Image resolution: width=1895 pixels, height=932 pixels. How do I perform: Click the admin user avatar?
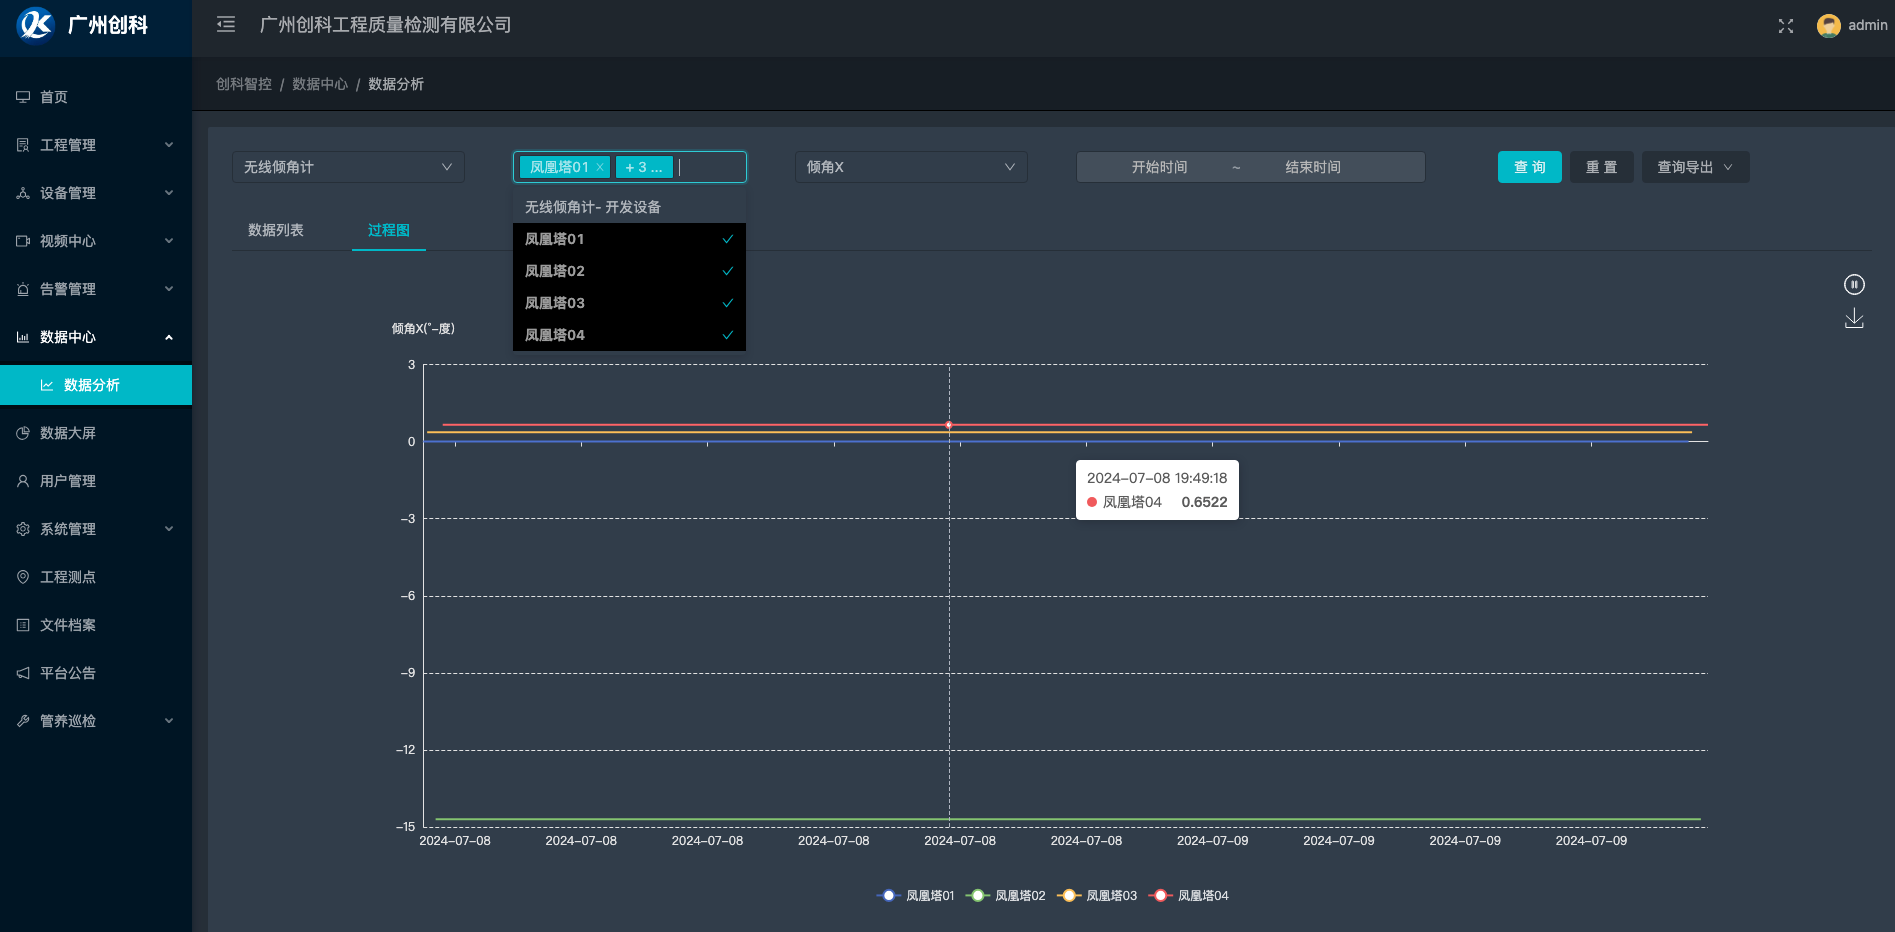pyautogui.click(x=1828, y=26)
